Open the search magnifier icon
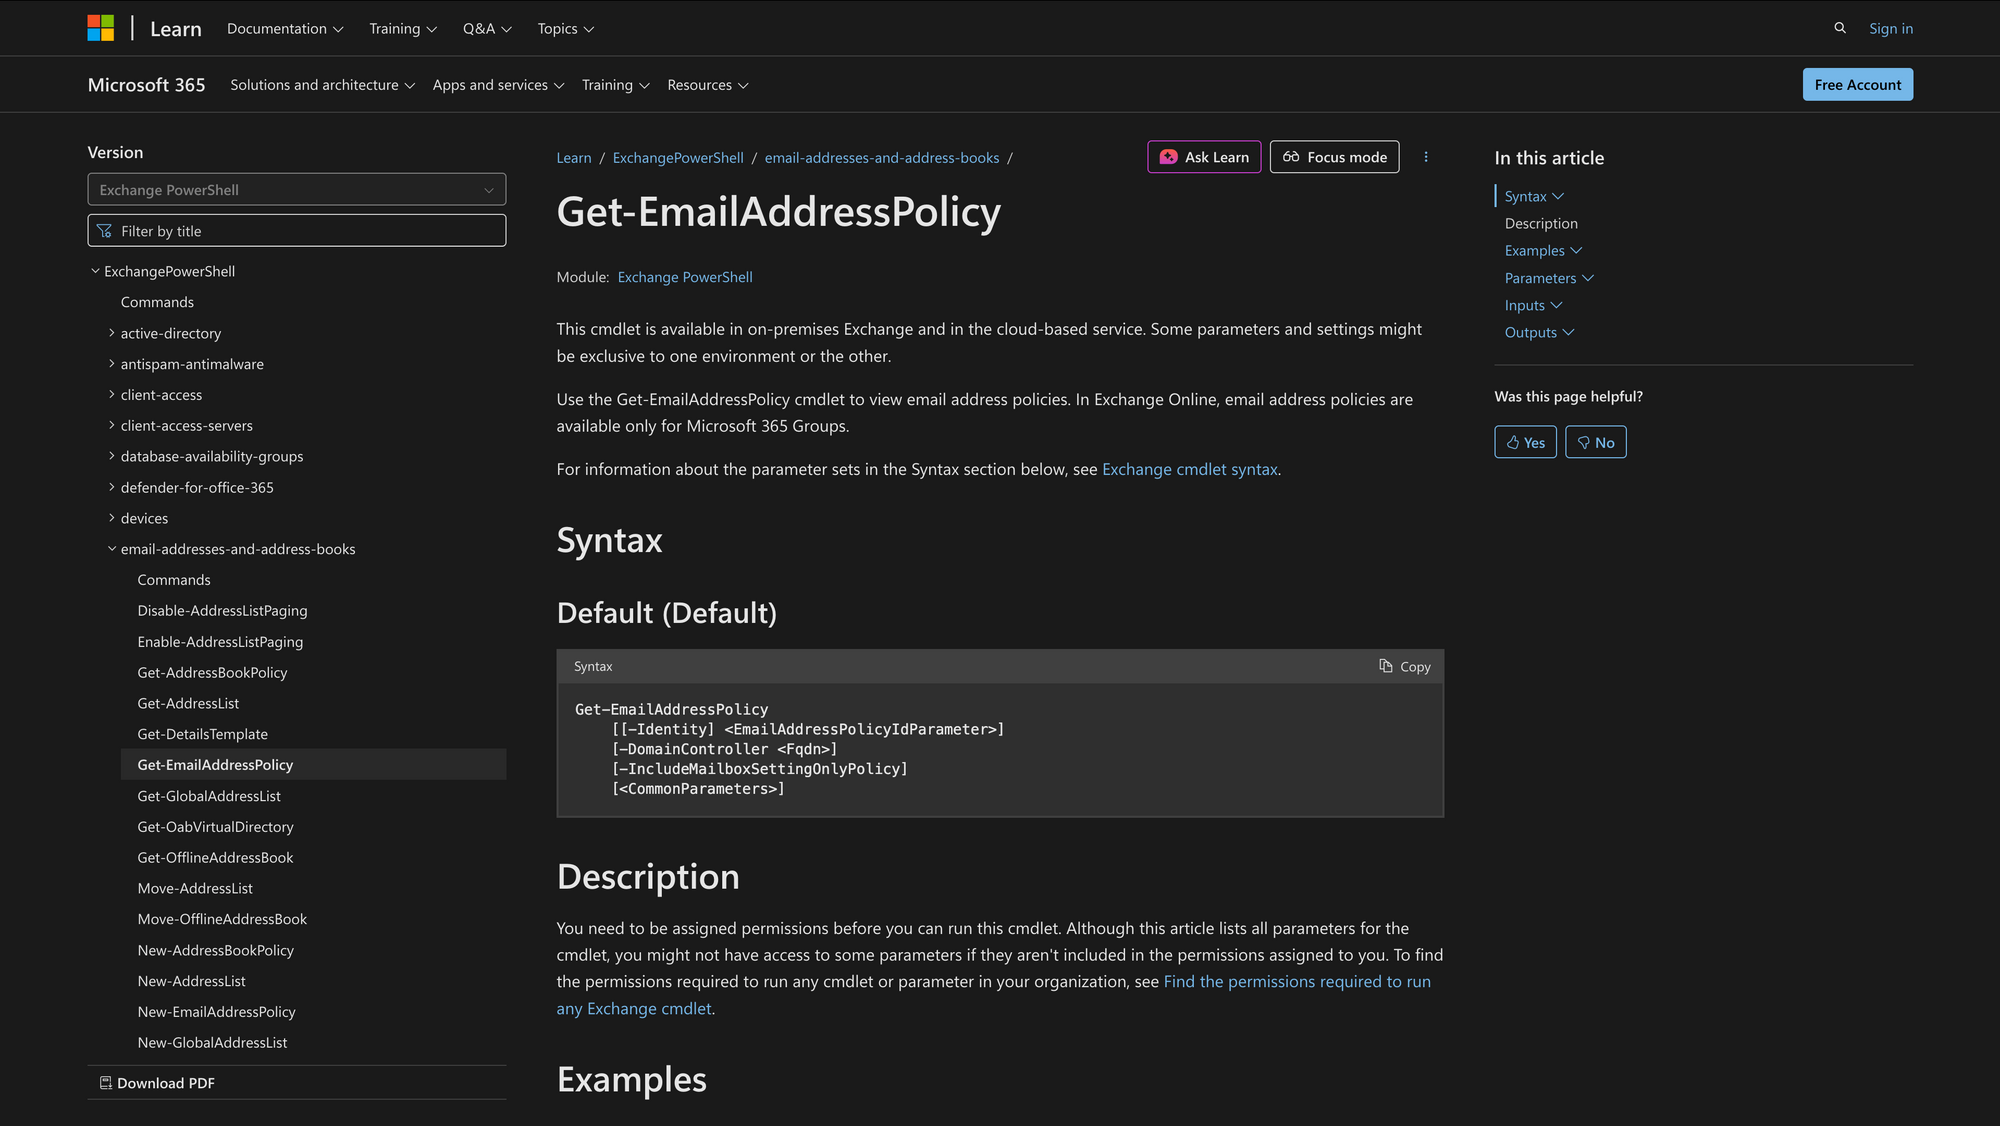This screenshot has height=1126, width=2000. pos(1839,28)
